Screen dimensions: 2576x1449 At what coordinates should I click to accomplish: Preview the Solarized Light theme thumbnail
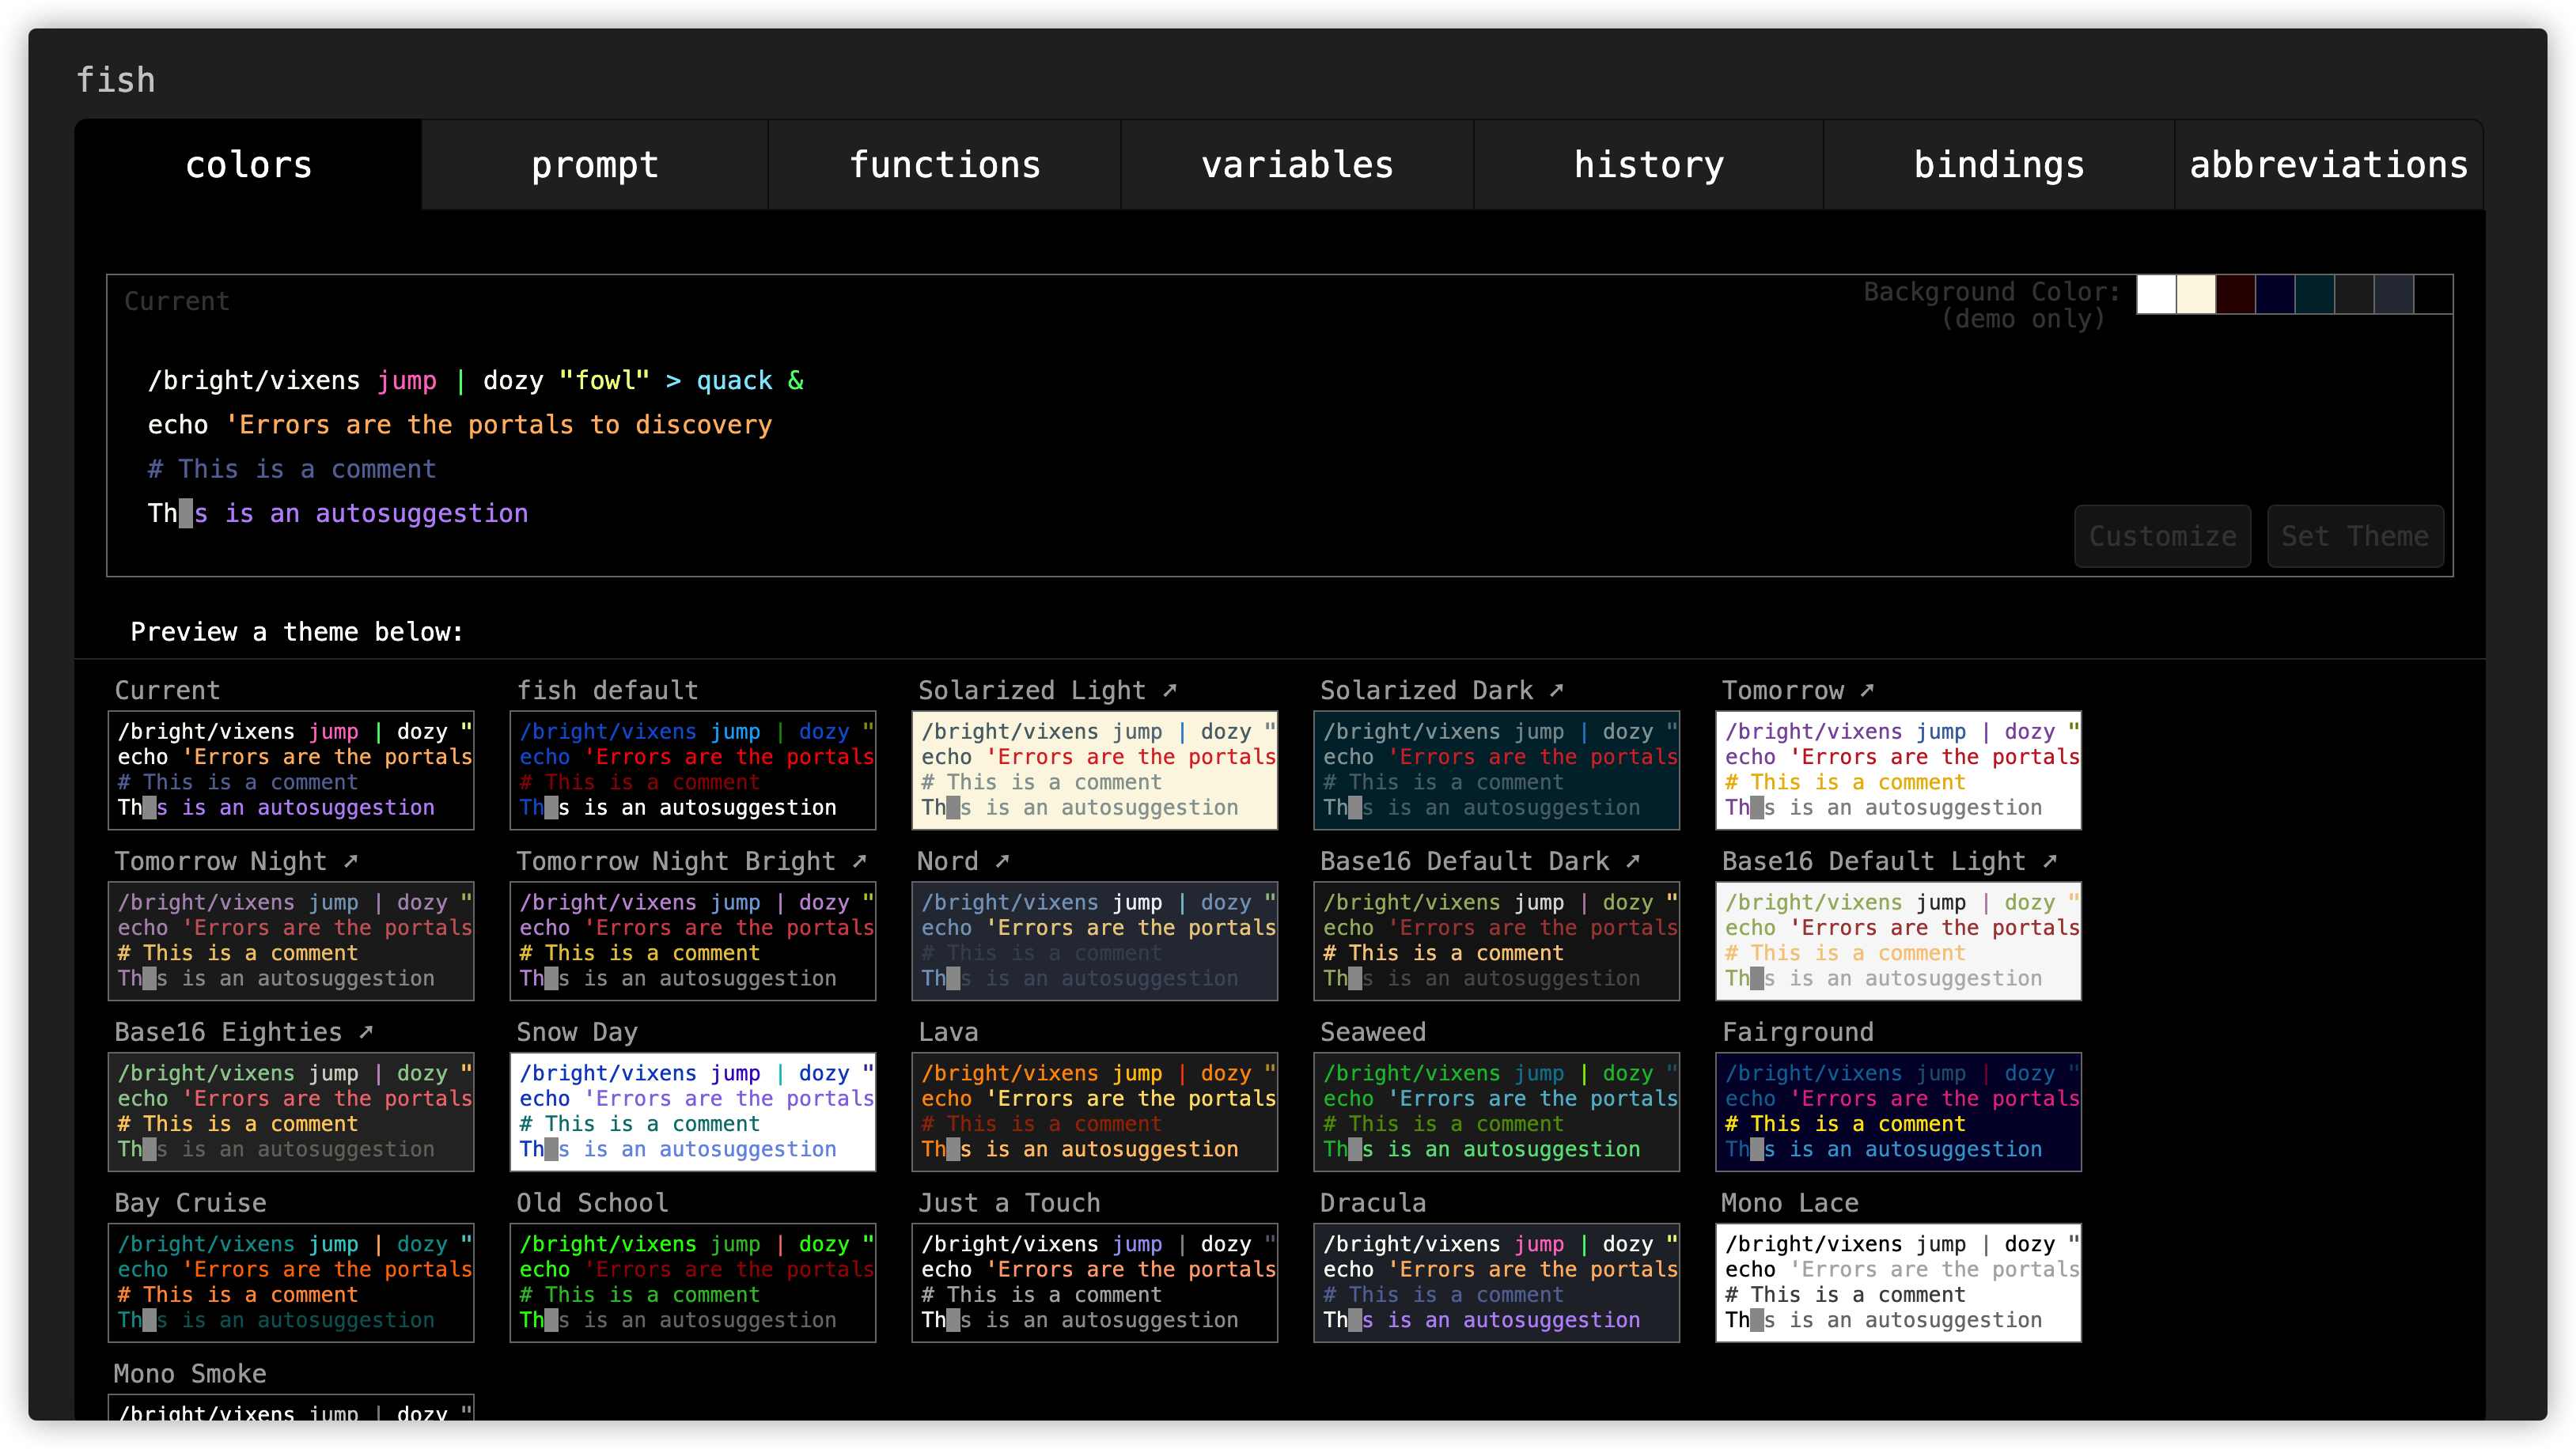(x=1095, y=770)
